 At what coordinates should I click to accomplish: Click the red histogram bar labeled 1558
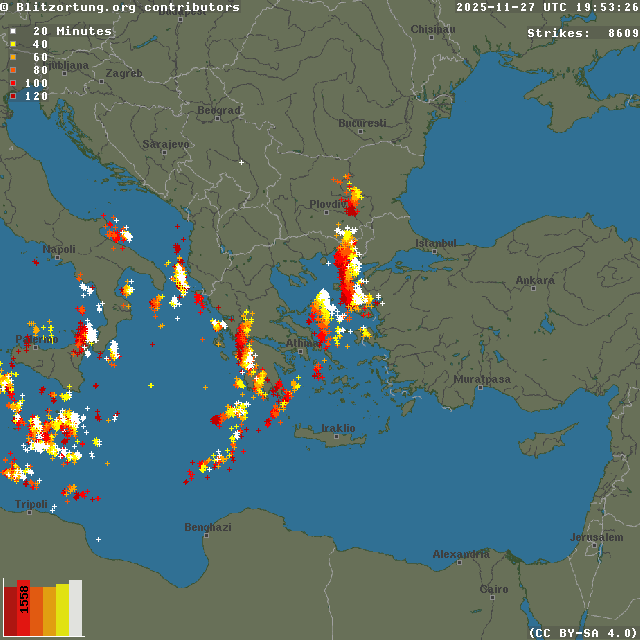pyautogui.click(x=24, y=608)
